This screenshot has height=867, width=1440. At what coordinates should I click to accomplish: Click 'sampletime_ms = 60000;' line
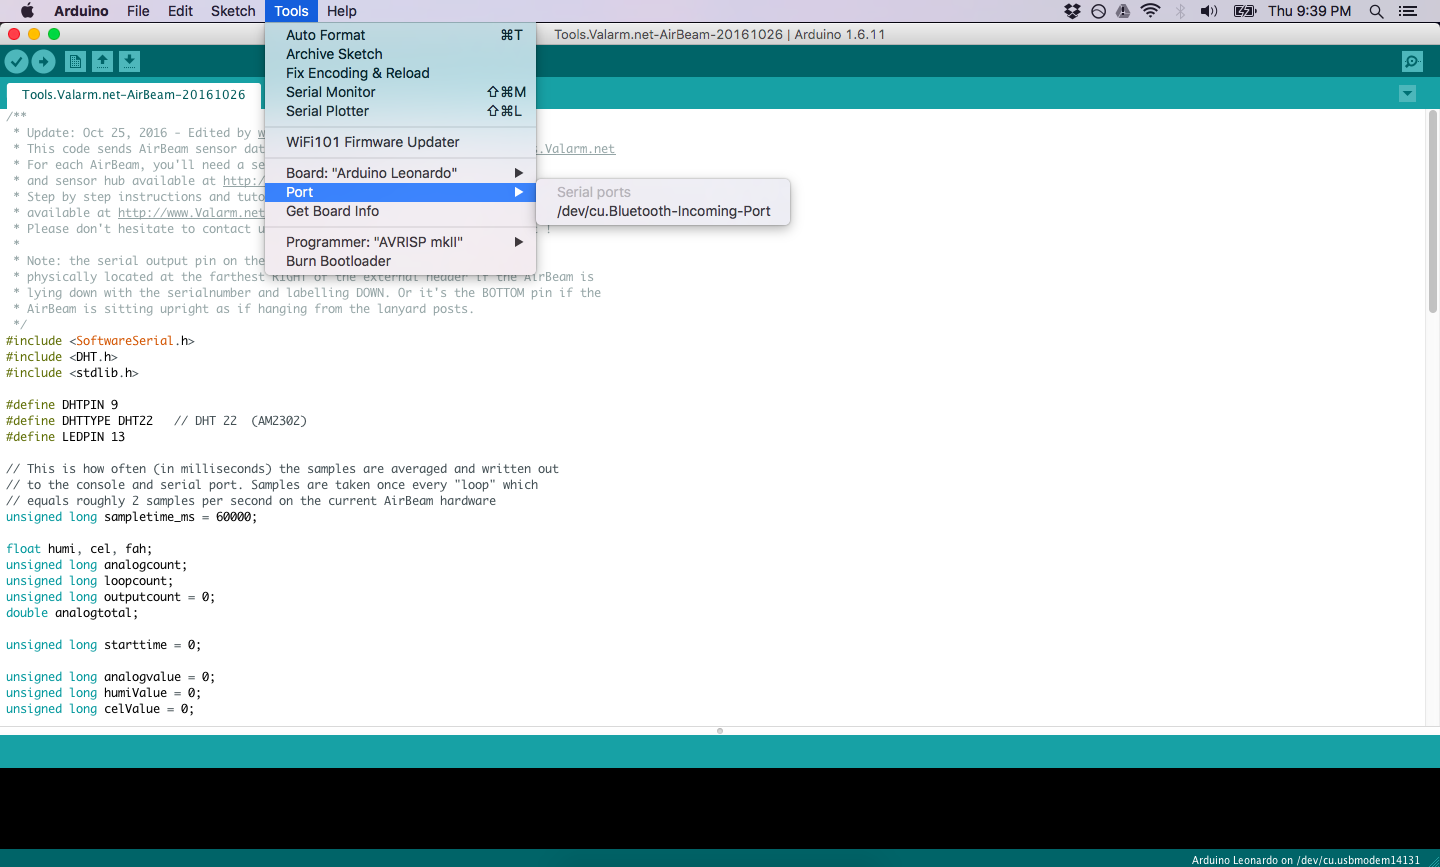pyautogui.click(x=181, y=517)
